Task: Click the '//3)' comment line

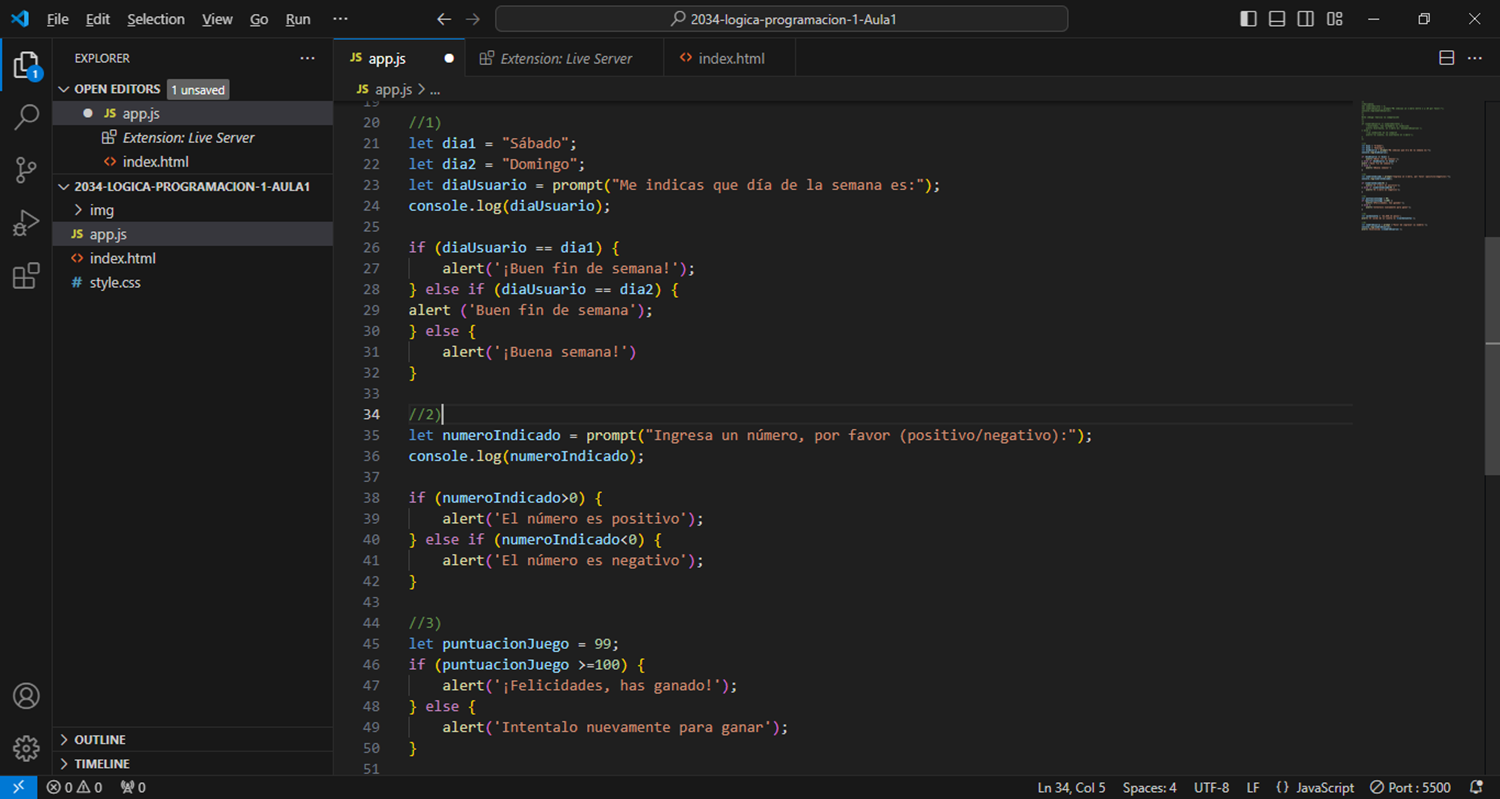Action: pos(425,622)
